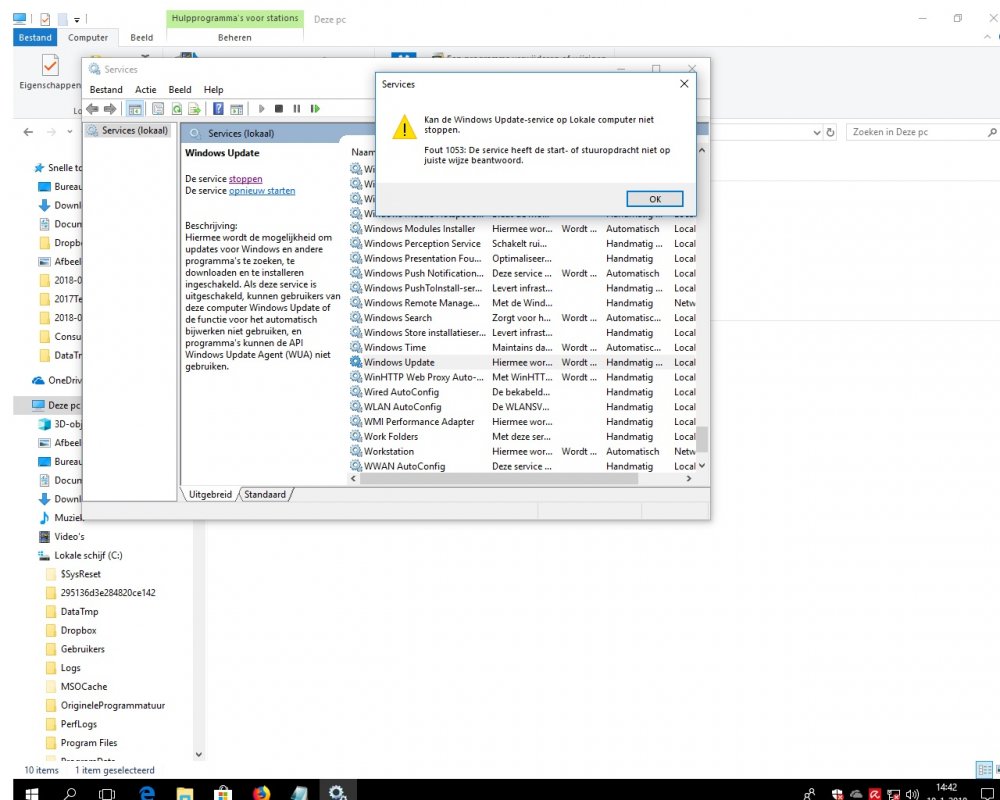Click the back arrow in Services toolbar
This screenshot has height=800, width=1000.
tap(92, 109)
